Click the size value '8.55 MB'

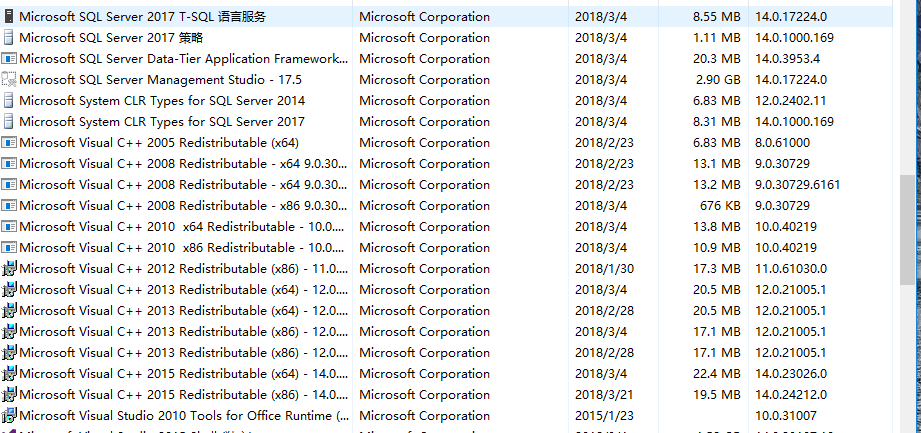[717, 17]
